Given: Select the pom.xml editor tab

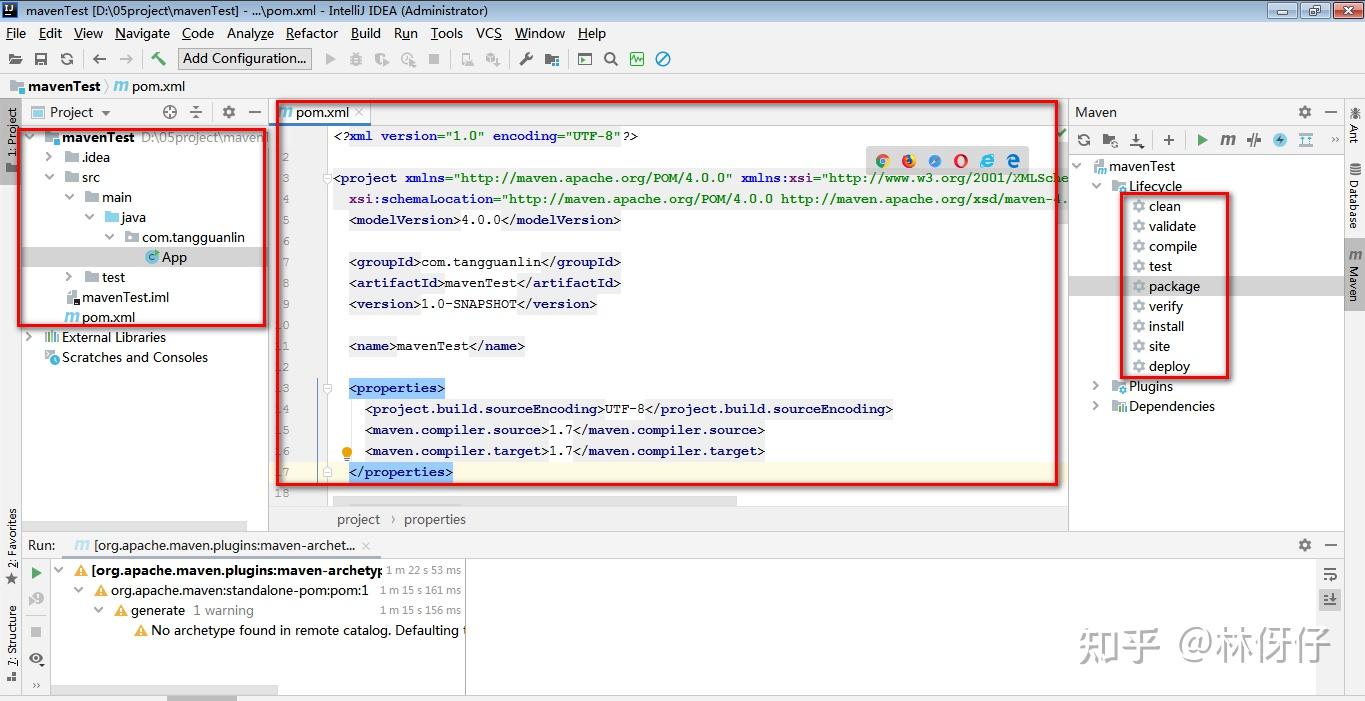Looking at the screenshot, I should click(322, 112).
